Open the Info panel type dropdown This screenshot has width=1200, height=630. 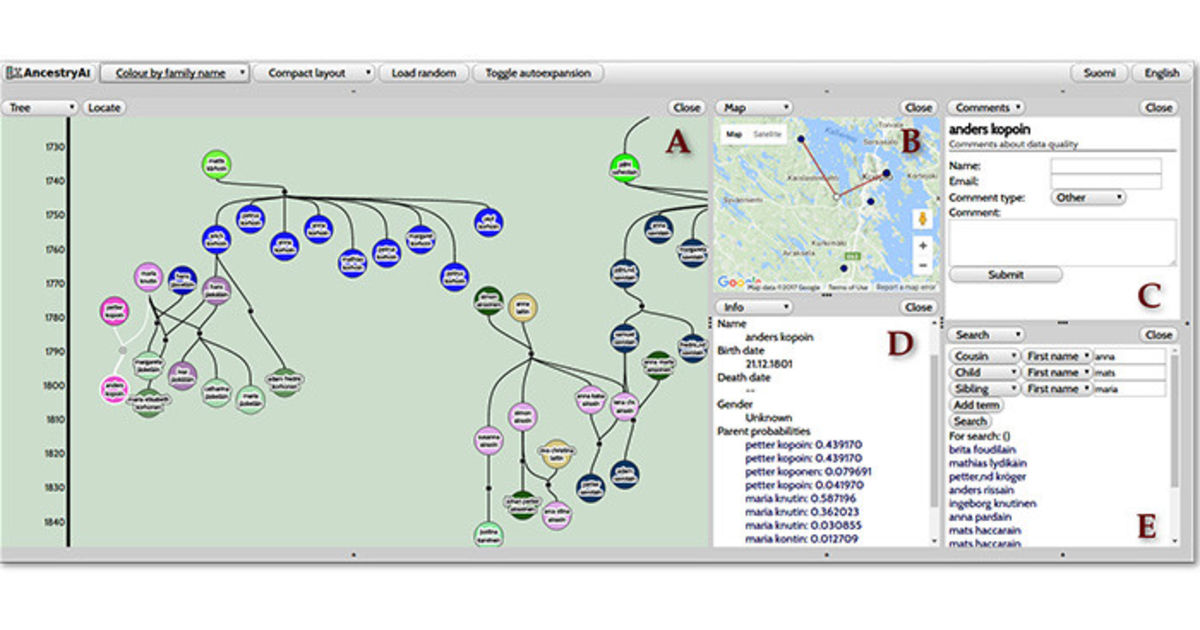click(754, 307)
